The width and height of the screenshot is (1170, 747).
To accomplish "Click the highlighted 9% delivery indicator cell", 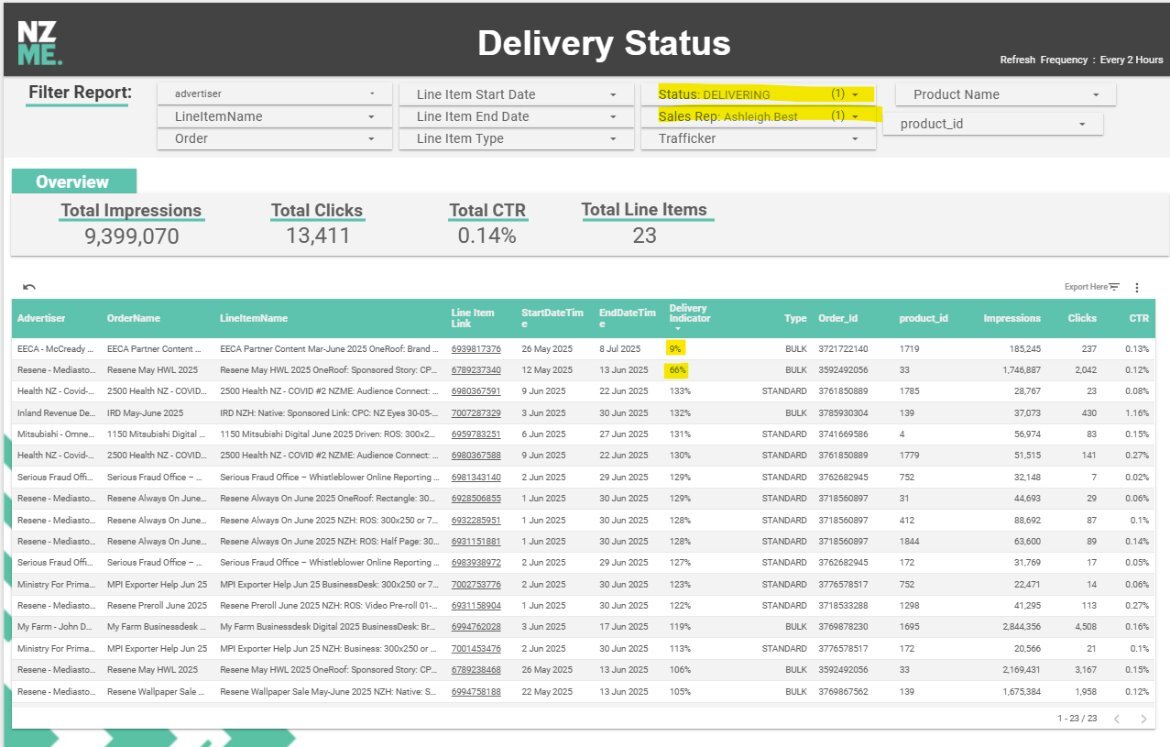I will coord(676,349).
